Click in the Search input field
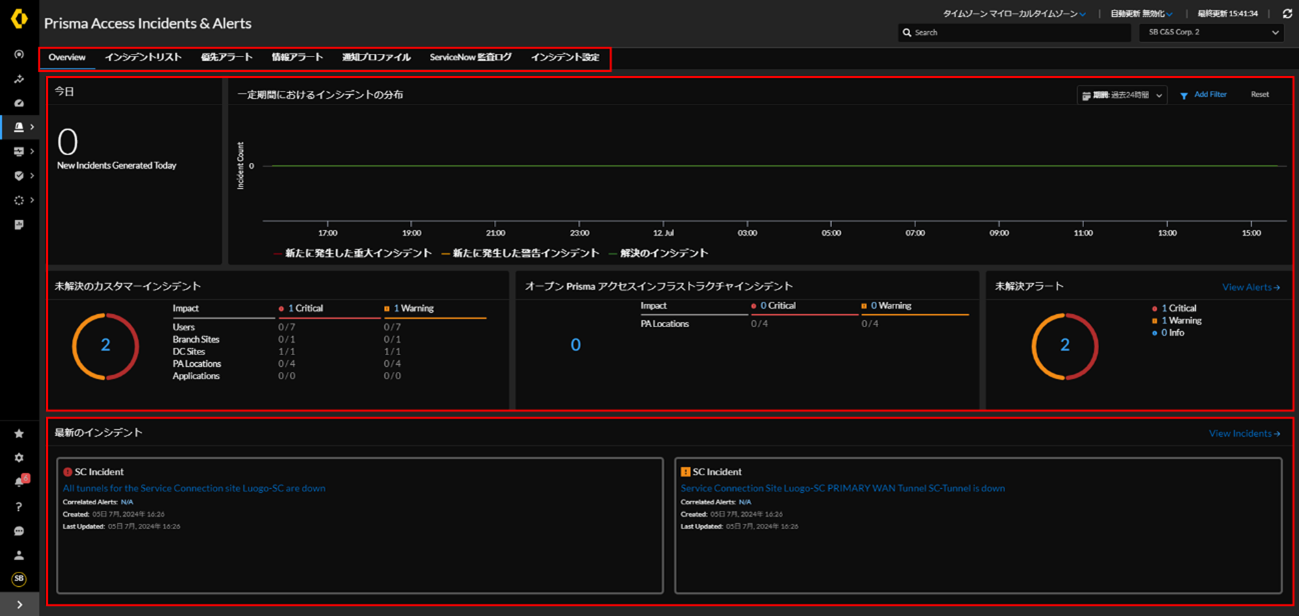1299x616 pixels. pos(1014,33)
